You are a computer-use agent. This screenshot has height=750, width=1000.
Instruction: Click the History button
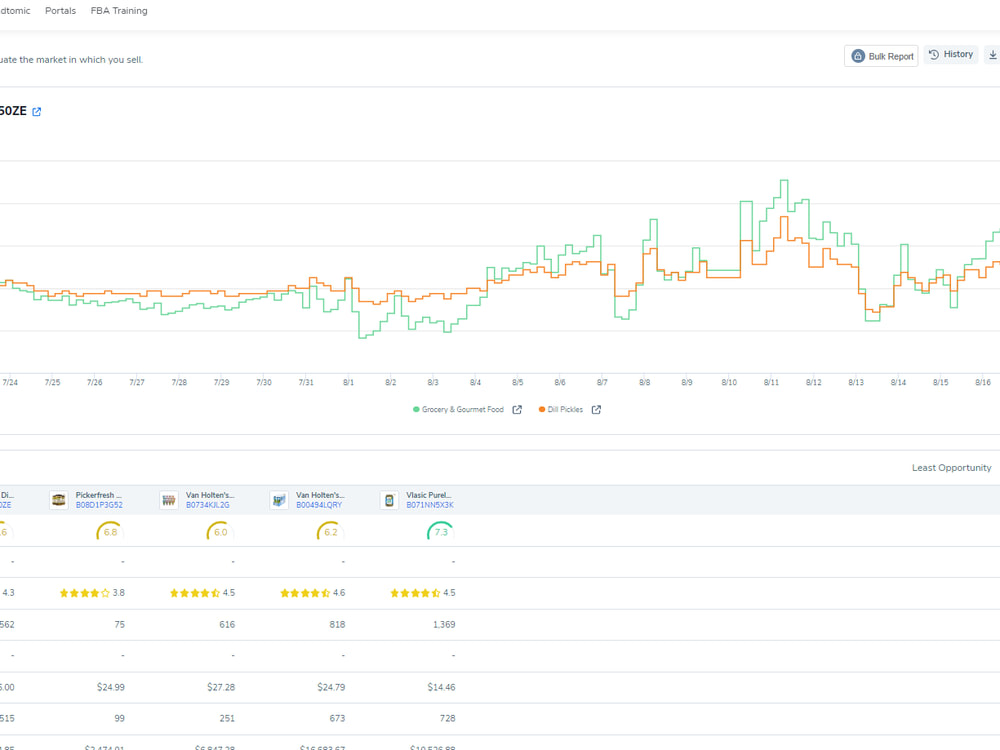(x=951, y=54)
